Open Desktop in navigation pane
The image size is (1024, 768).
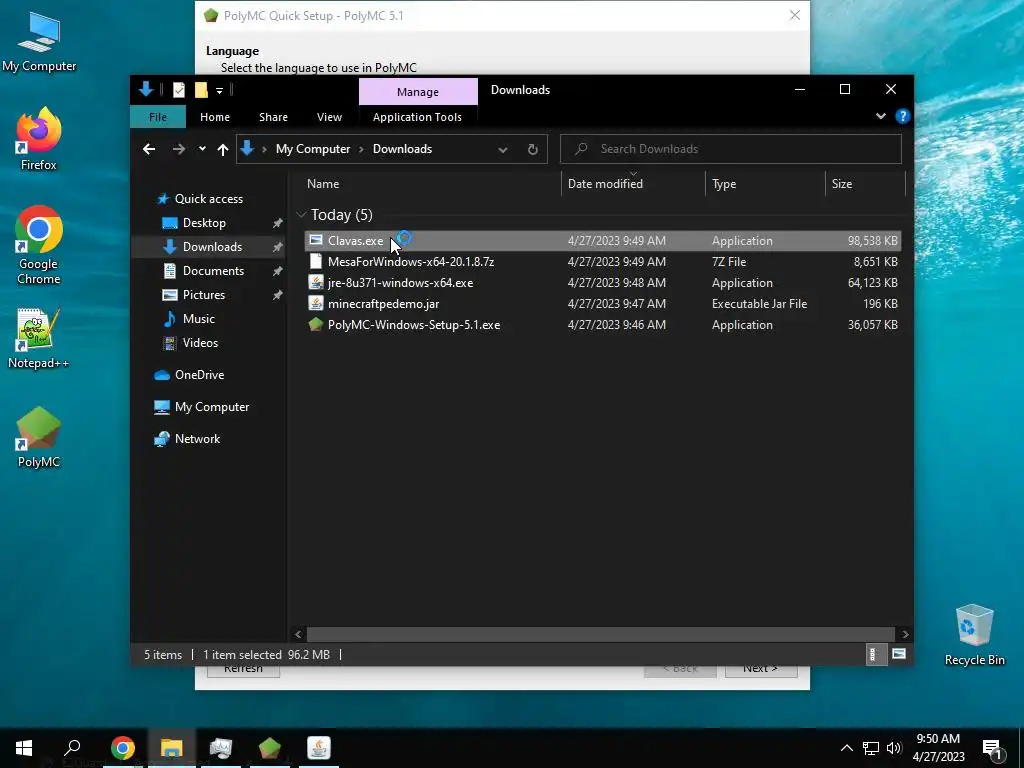coord(204,223)
